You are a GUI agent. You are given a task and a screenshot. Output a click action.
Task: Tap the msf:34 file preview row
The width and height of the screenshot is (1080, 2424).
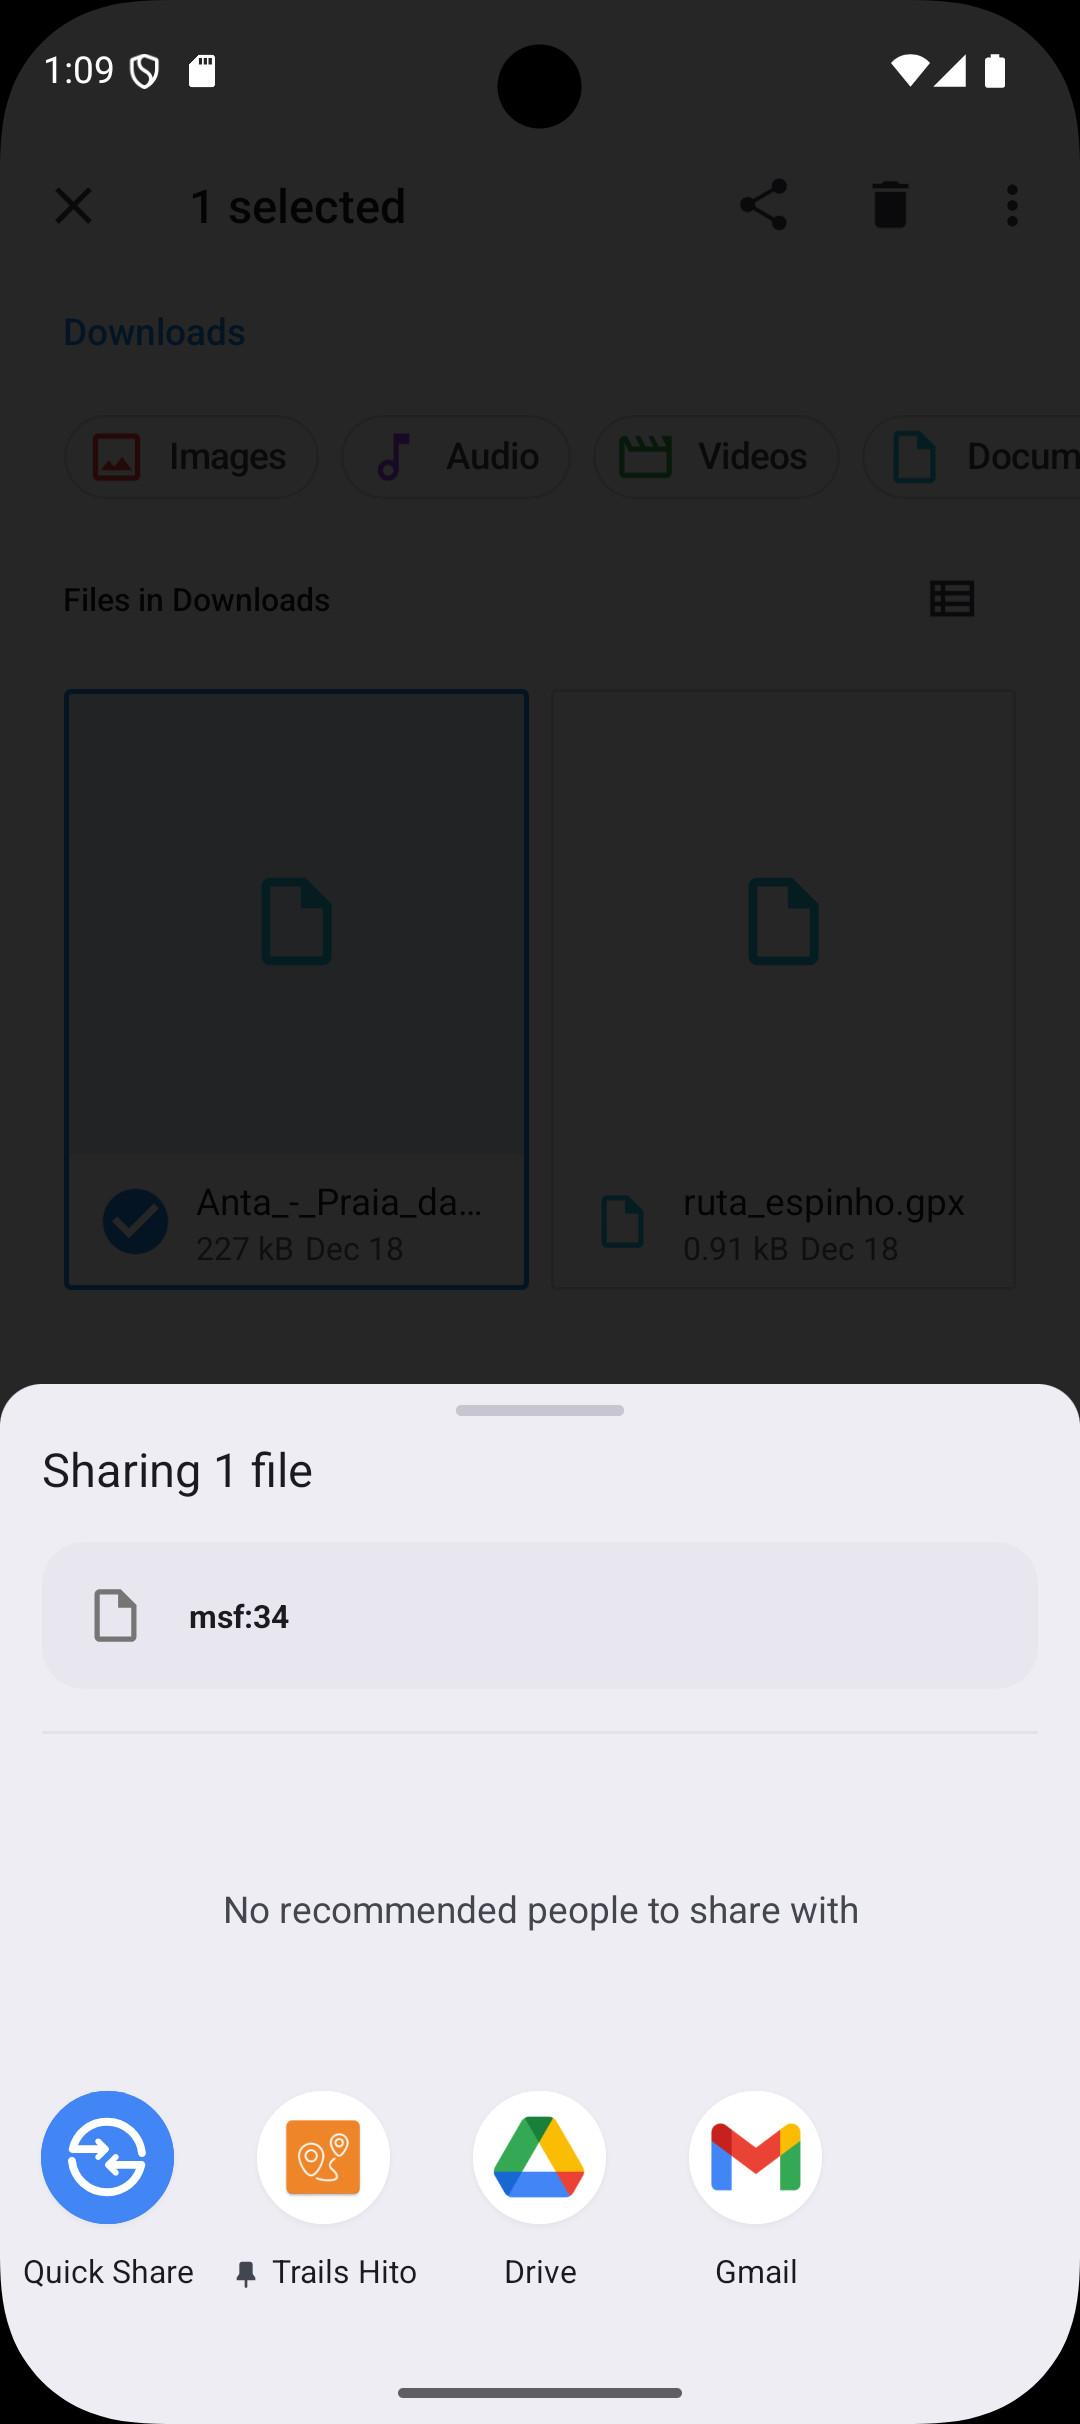pos(539,1615)
